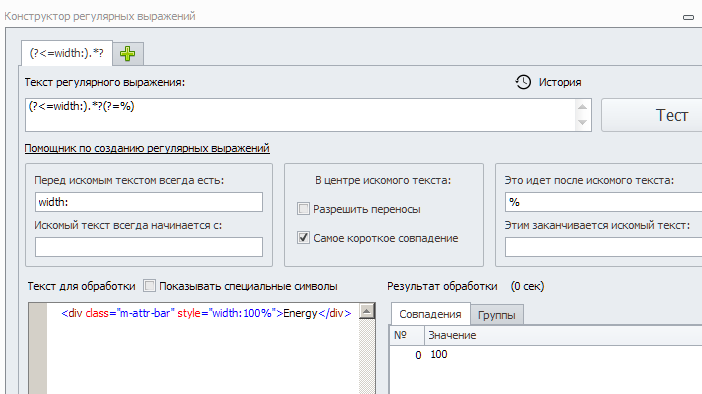Click scroll up arrow of text editor
The height and width of the screenshot is (394, 702).
click(x=367, y=311)
